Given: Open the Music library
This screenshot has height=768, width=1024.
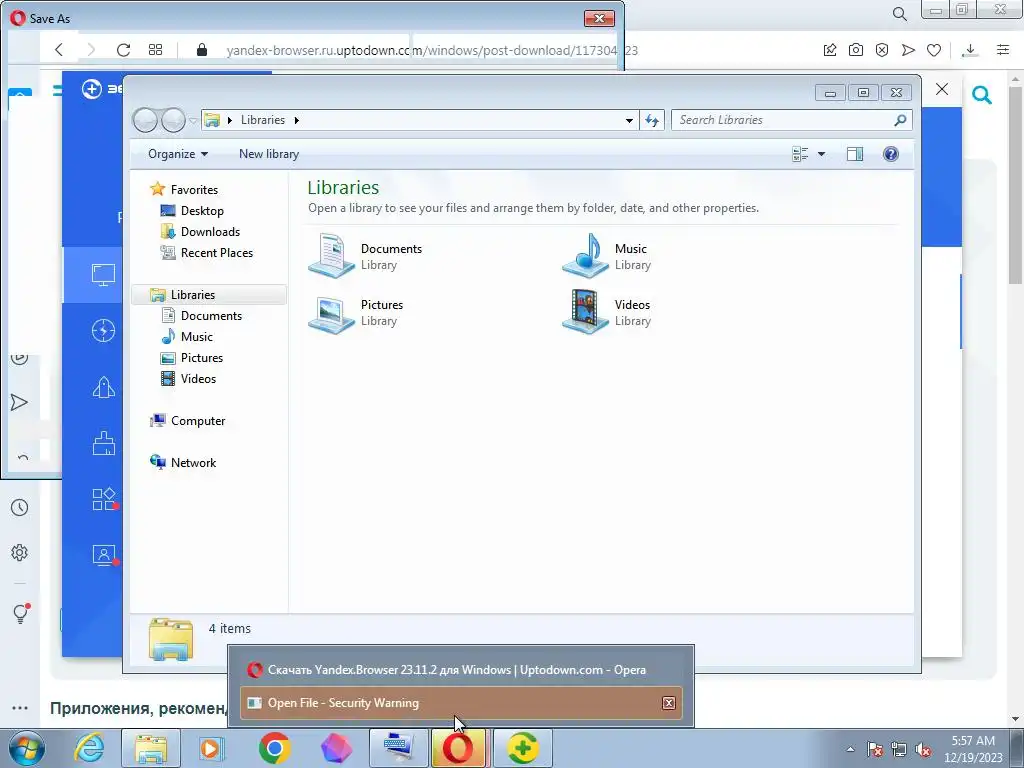Looking at the screenshot, I should 607,256.
